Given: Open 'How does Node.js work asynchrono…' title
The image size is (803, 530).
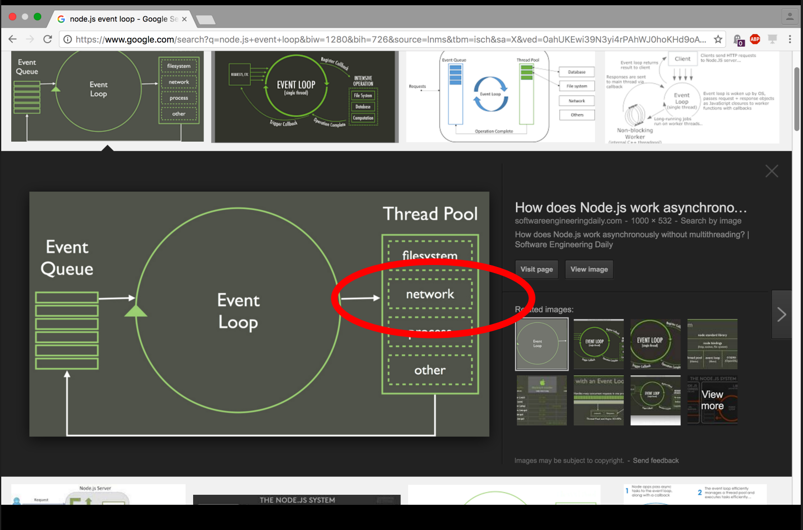Looking at the screenshot, I should coord(630,207).
